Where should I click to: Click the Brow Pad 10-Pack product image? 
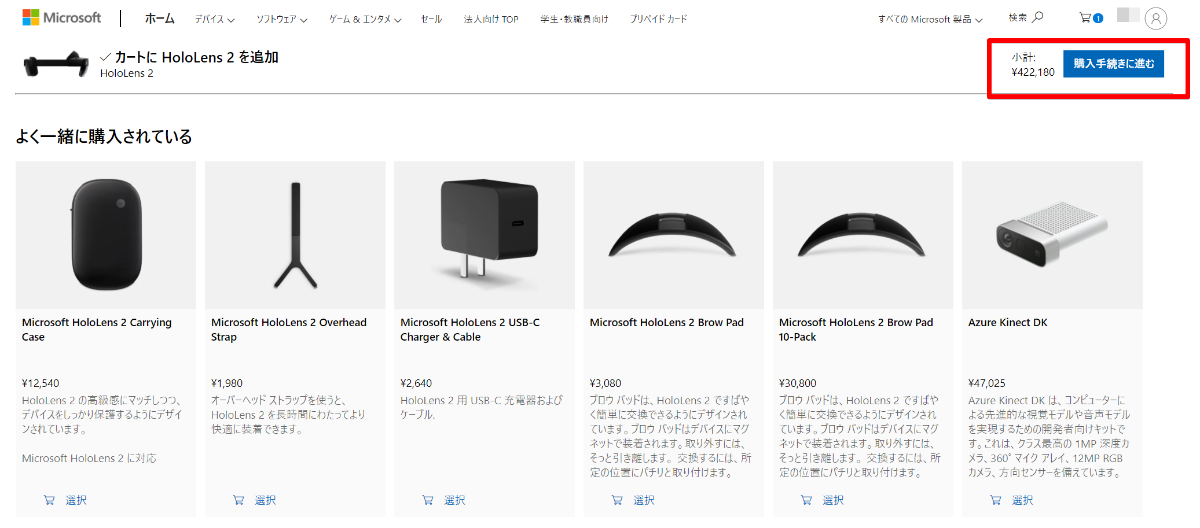click(x=863, y=234)
